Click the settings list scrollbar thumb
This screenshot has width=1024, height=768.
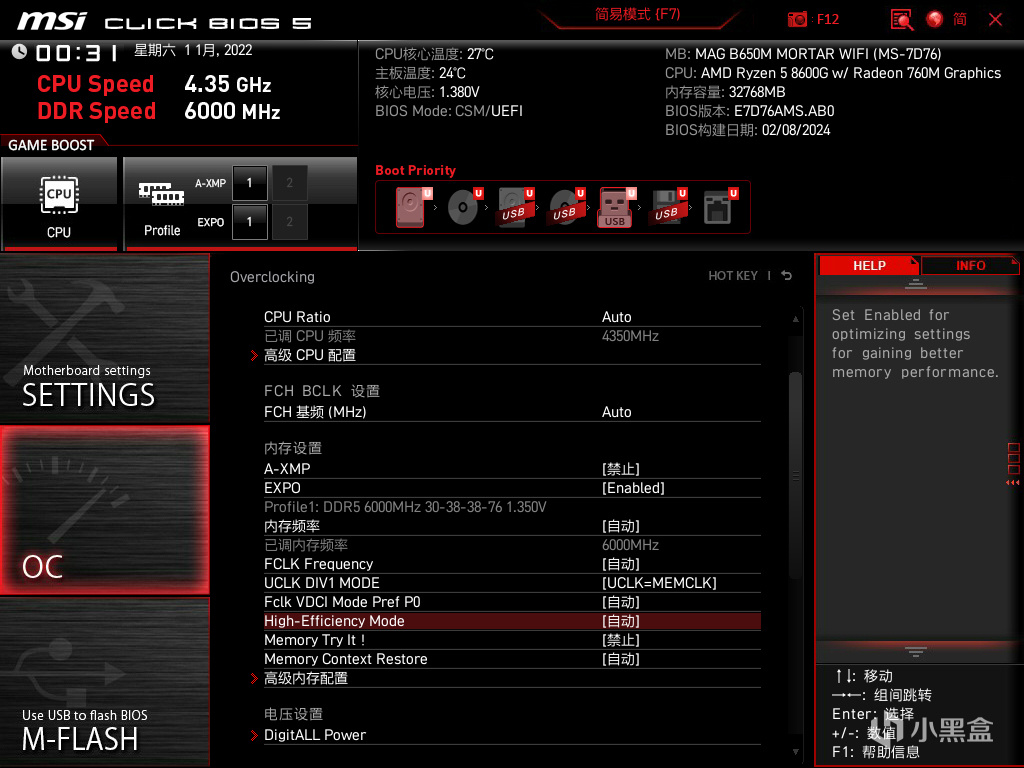795,475
